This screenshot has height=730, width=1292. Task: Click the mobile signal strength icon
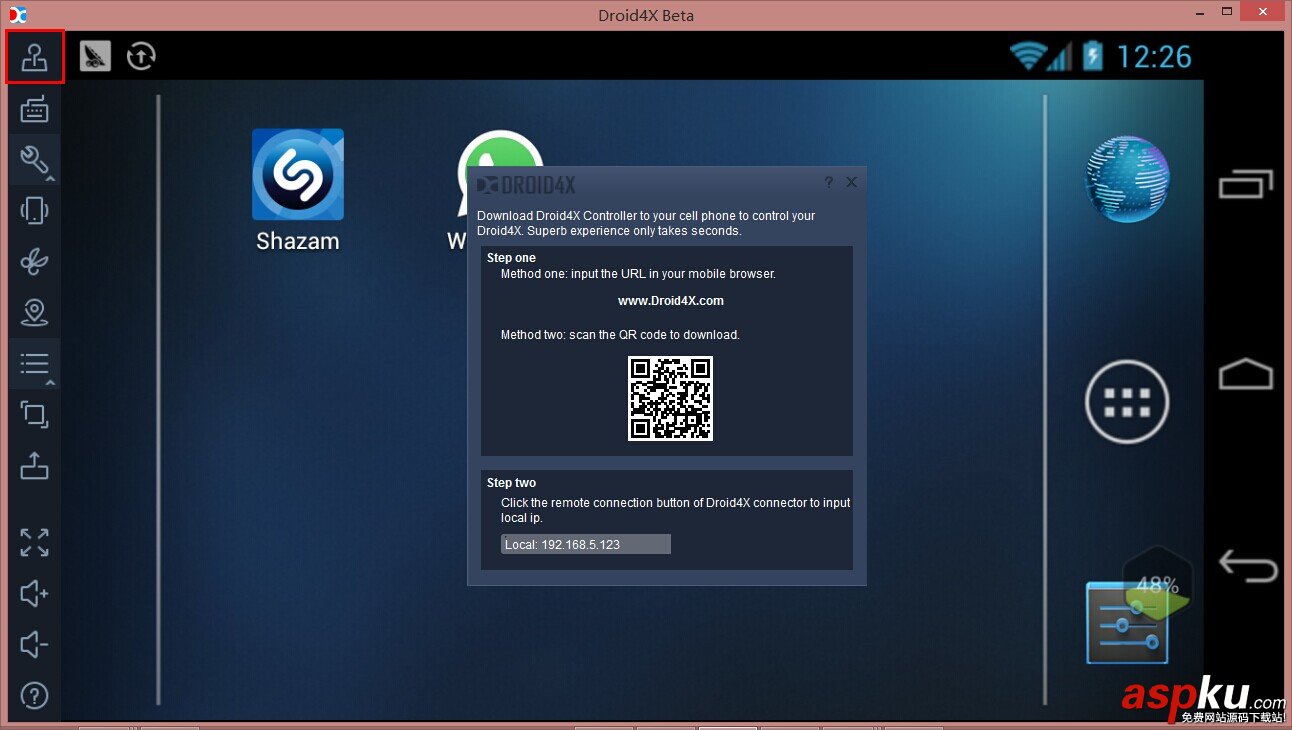tap(1060, 57)
